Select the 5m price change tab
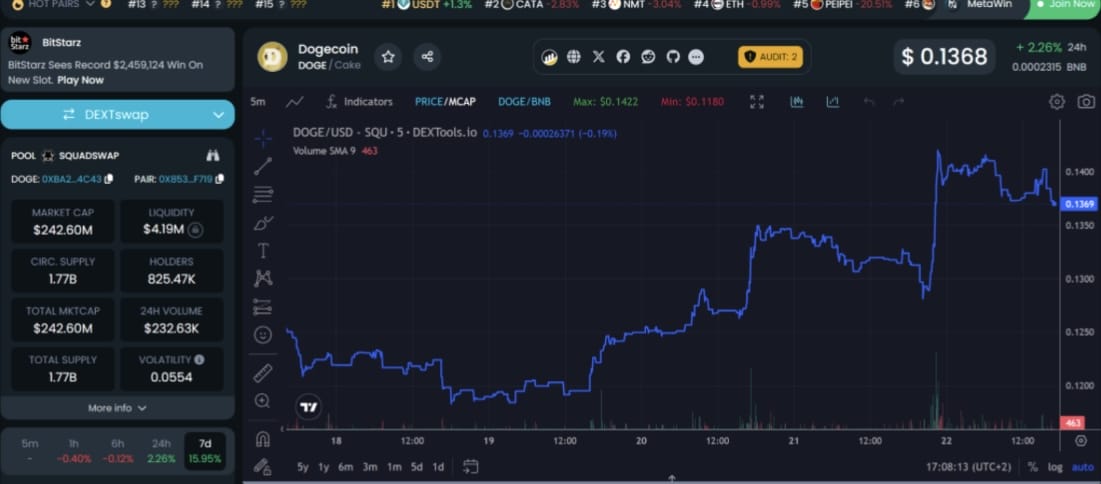 pyautogui.click(x=29, y=451)
